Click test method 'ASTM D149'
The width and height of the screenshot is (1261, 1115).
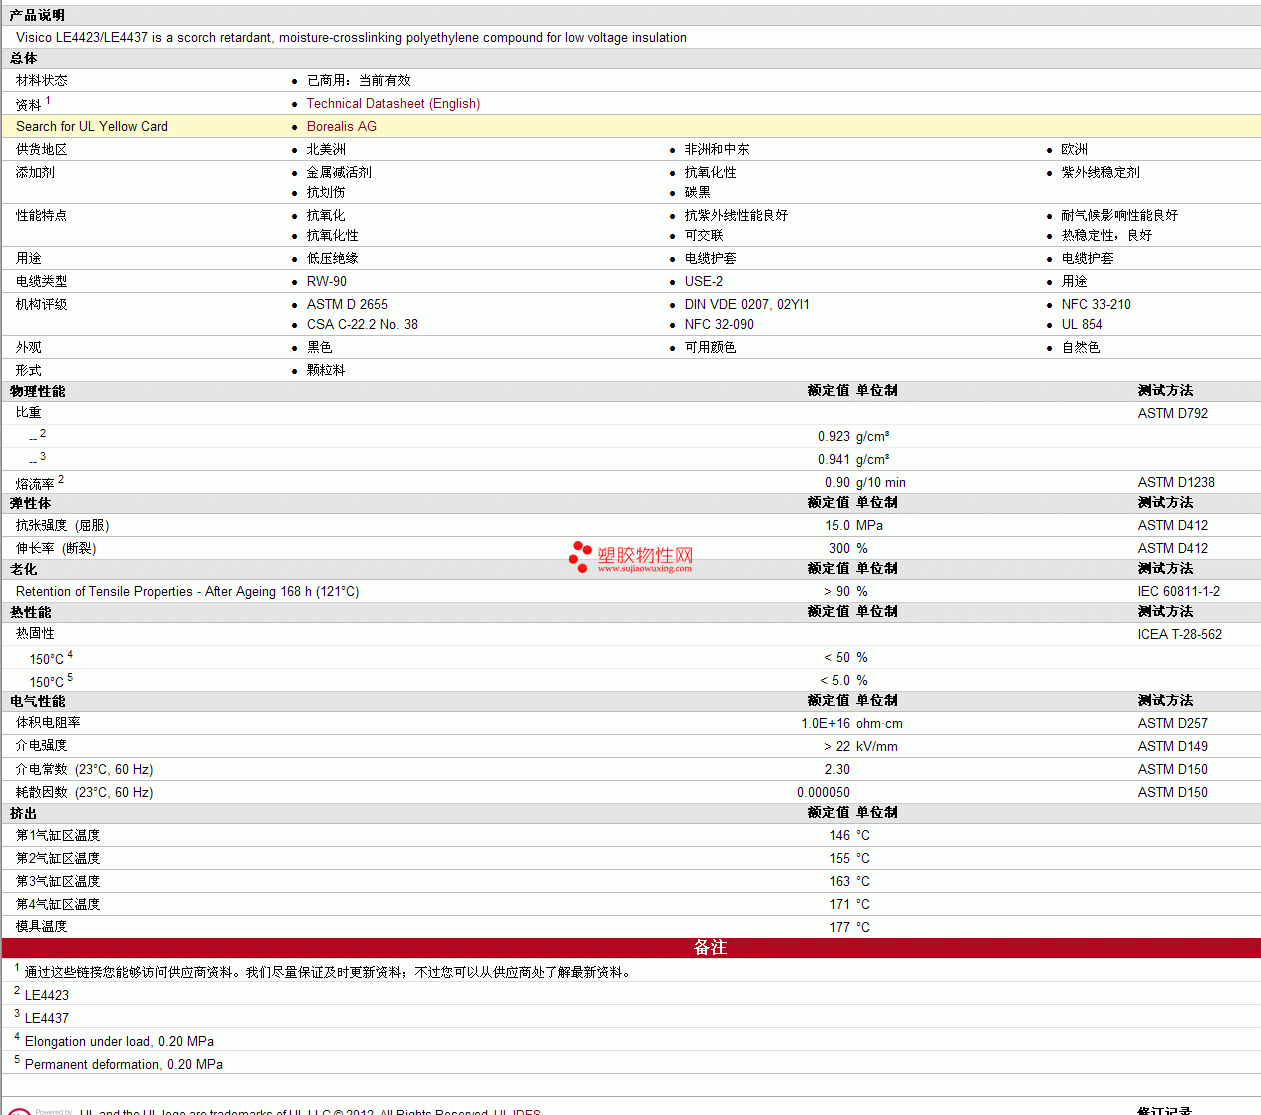point(1173,747)
